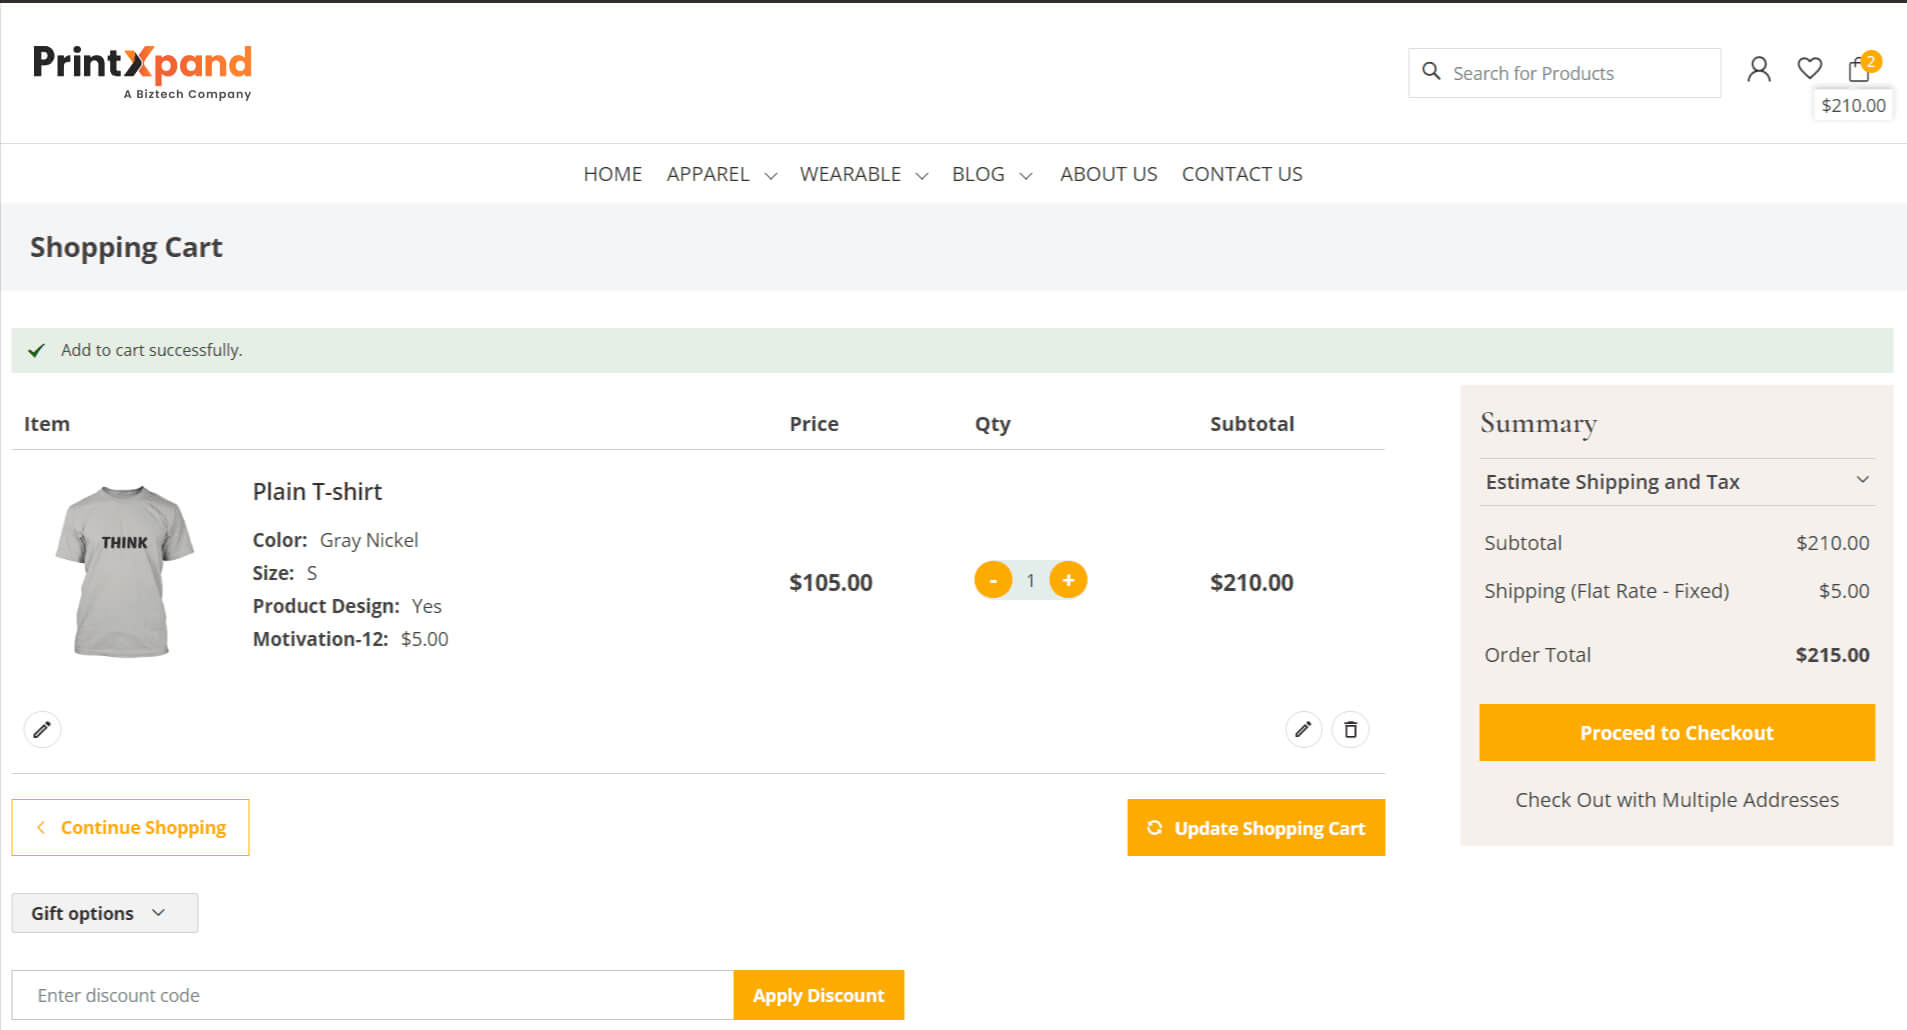Open the Apparel menu dropdown
This screenshot has height=1030, width=1907.
point(721,174)
